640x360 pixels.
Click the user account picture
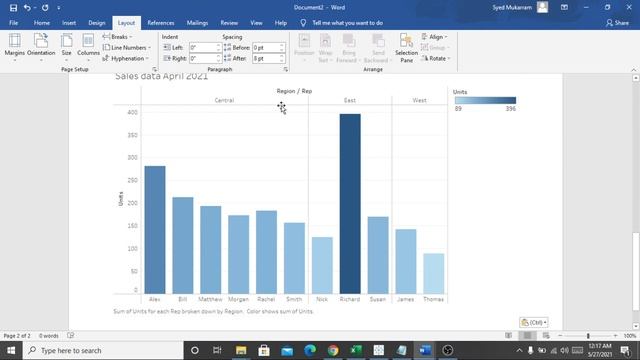coord(542,7)
